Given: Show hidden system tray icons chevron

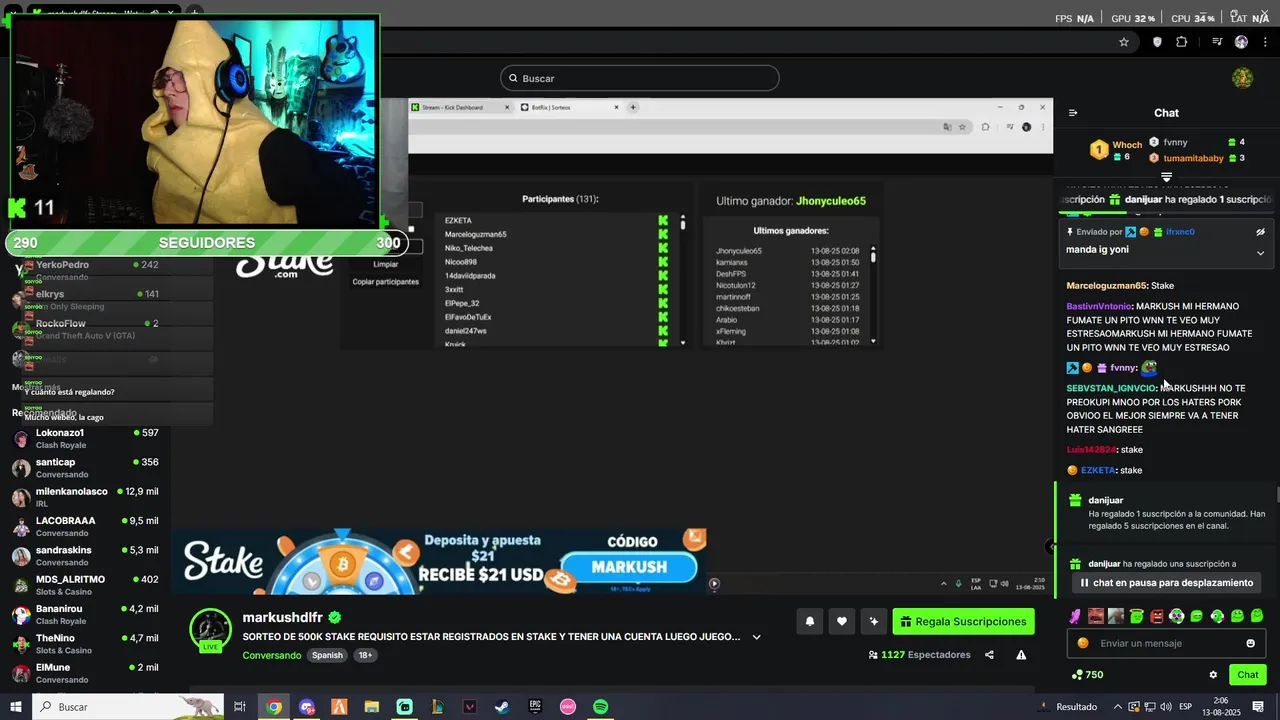Looking at the screenshot, I should pyautogui.click(x=1118, y=707).
